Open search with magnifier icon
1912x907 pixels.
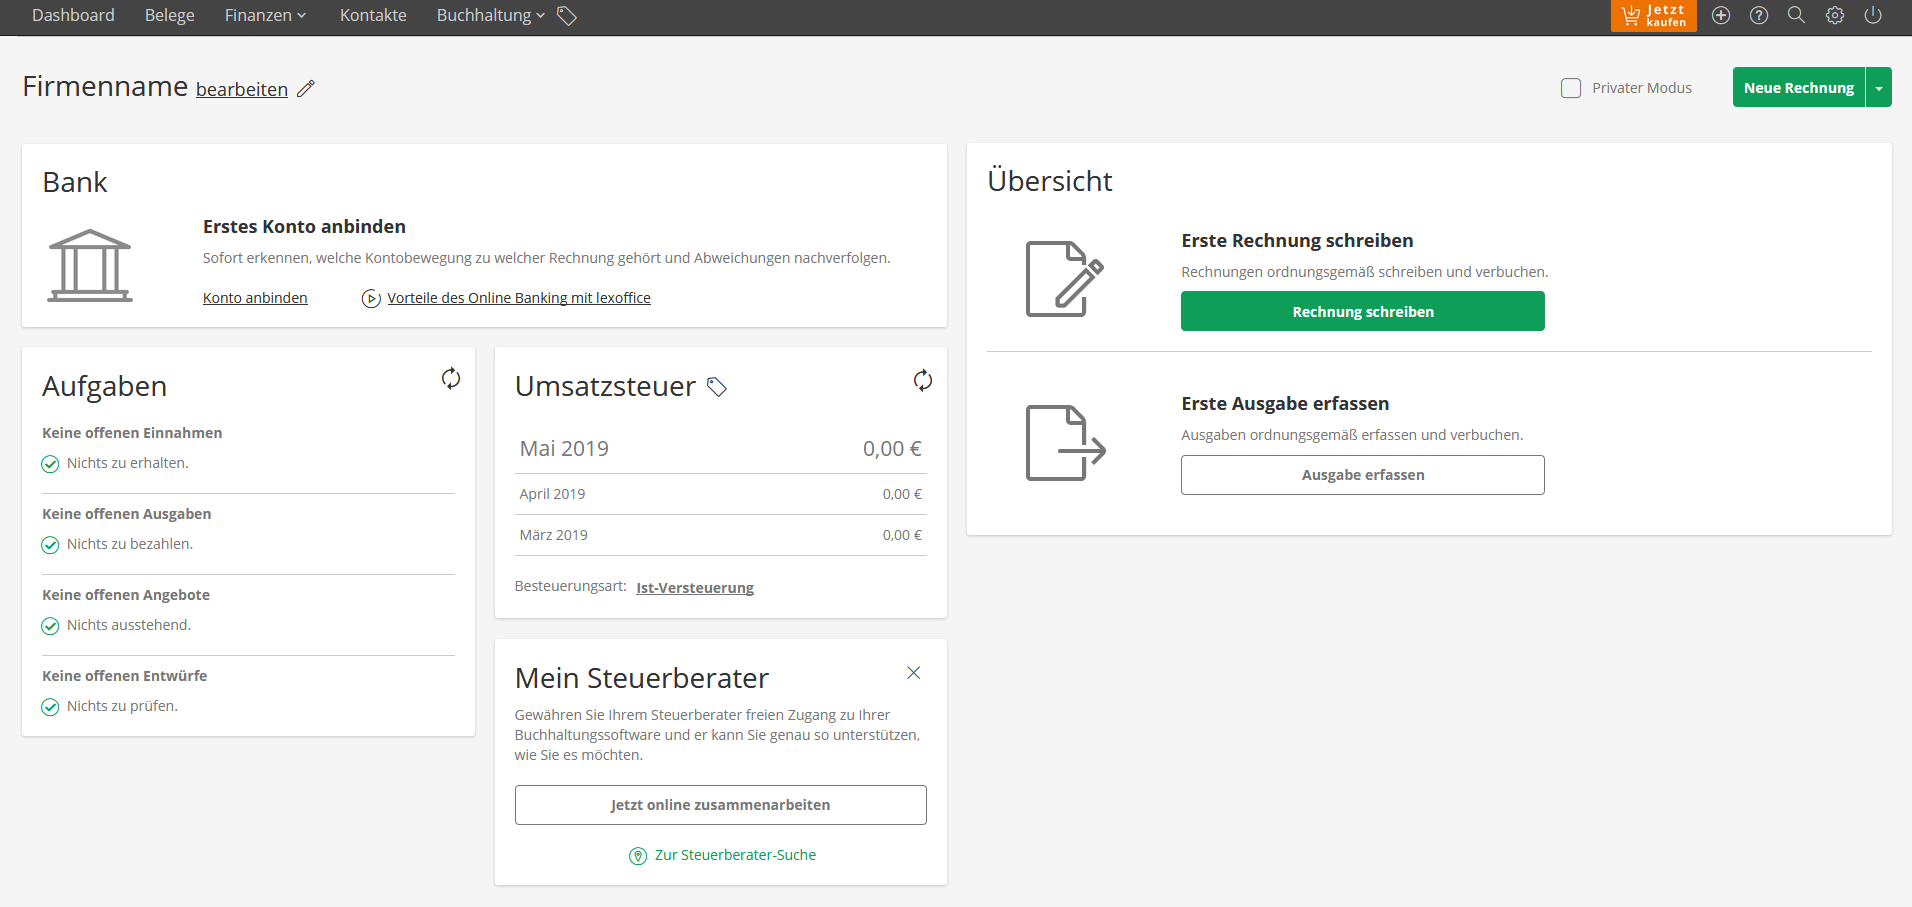[1796, 16]
